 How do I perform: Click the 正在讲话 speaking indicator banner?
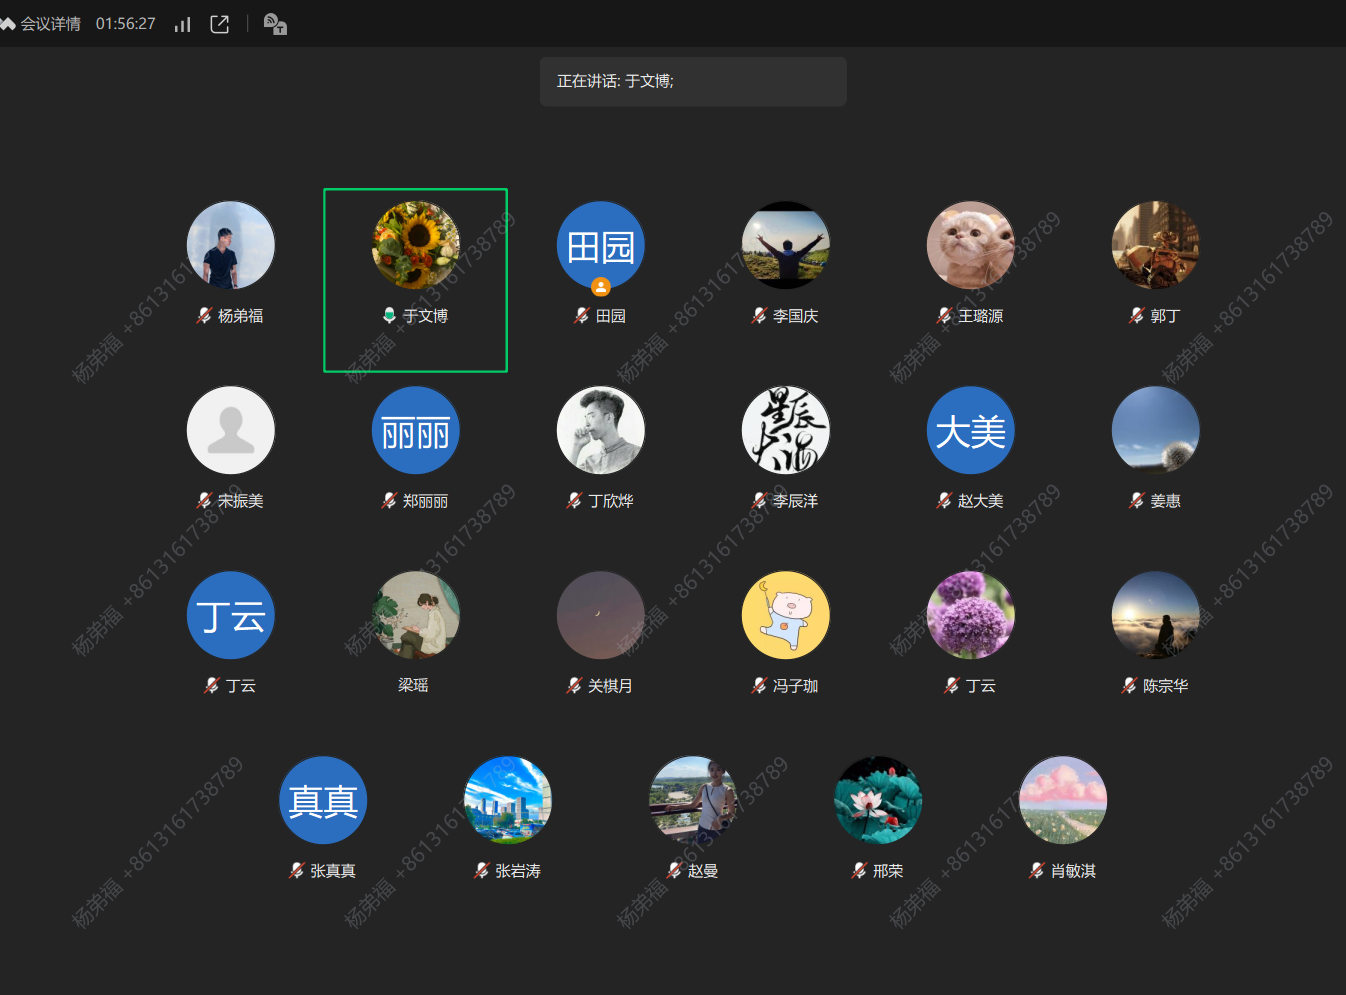[693, 81]
